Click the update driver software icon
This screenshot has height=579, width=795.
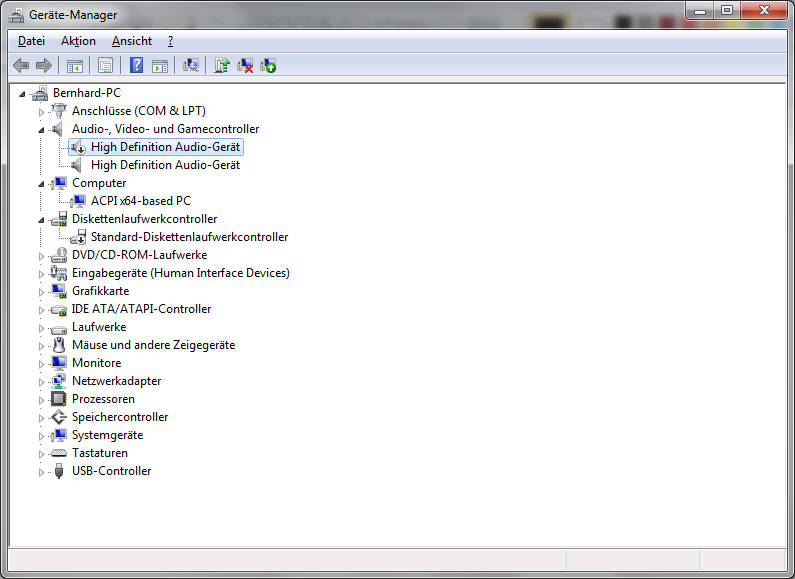(222, 65)
